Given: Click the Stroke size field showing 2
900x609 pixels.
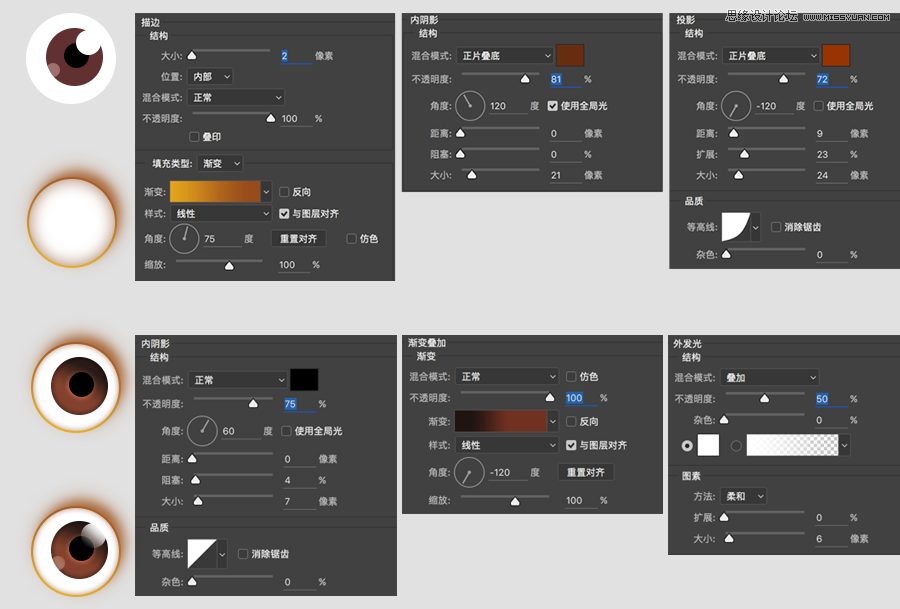Looking at the screenshot, I should 296,56.
